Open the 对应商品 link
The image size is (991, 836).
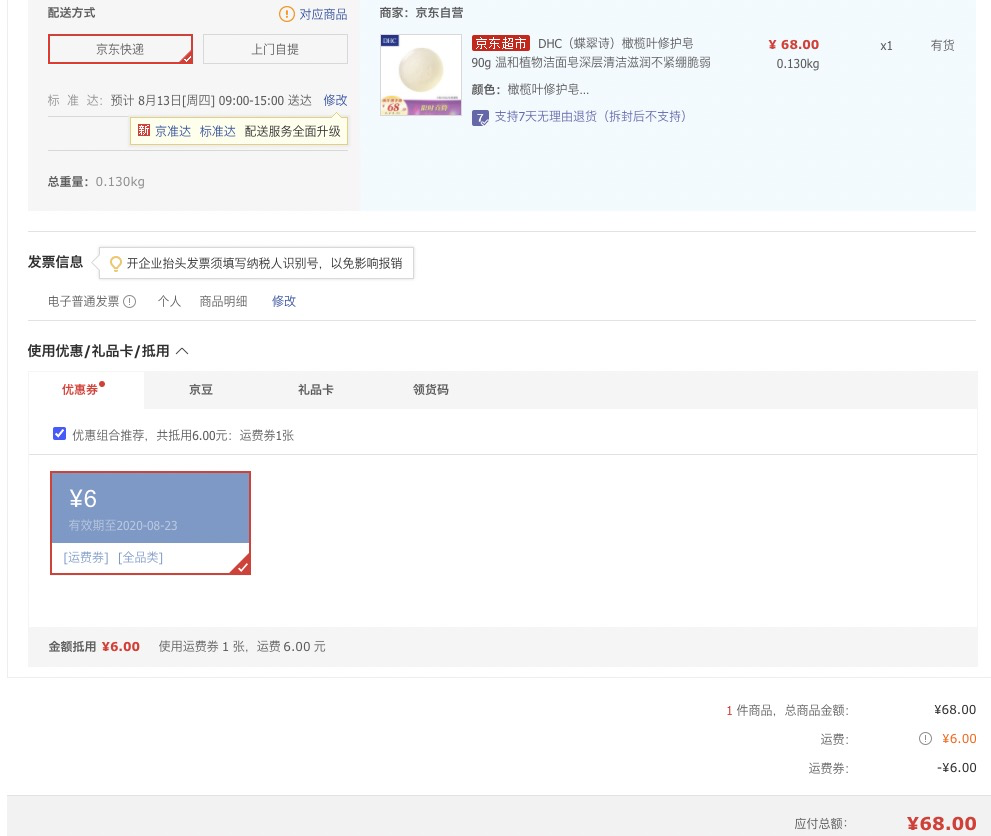(x=323, y=14)
